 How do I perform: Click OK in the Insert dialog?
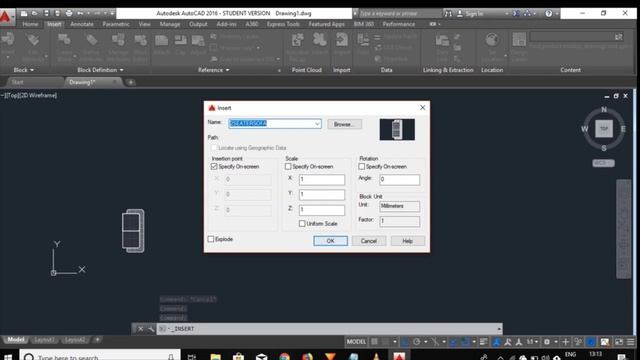[x=331, y=241]
